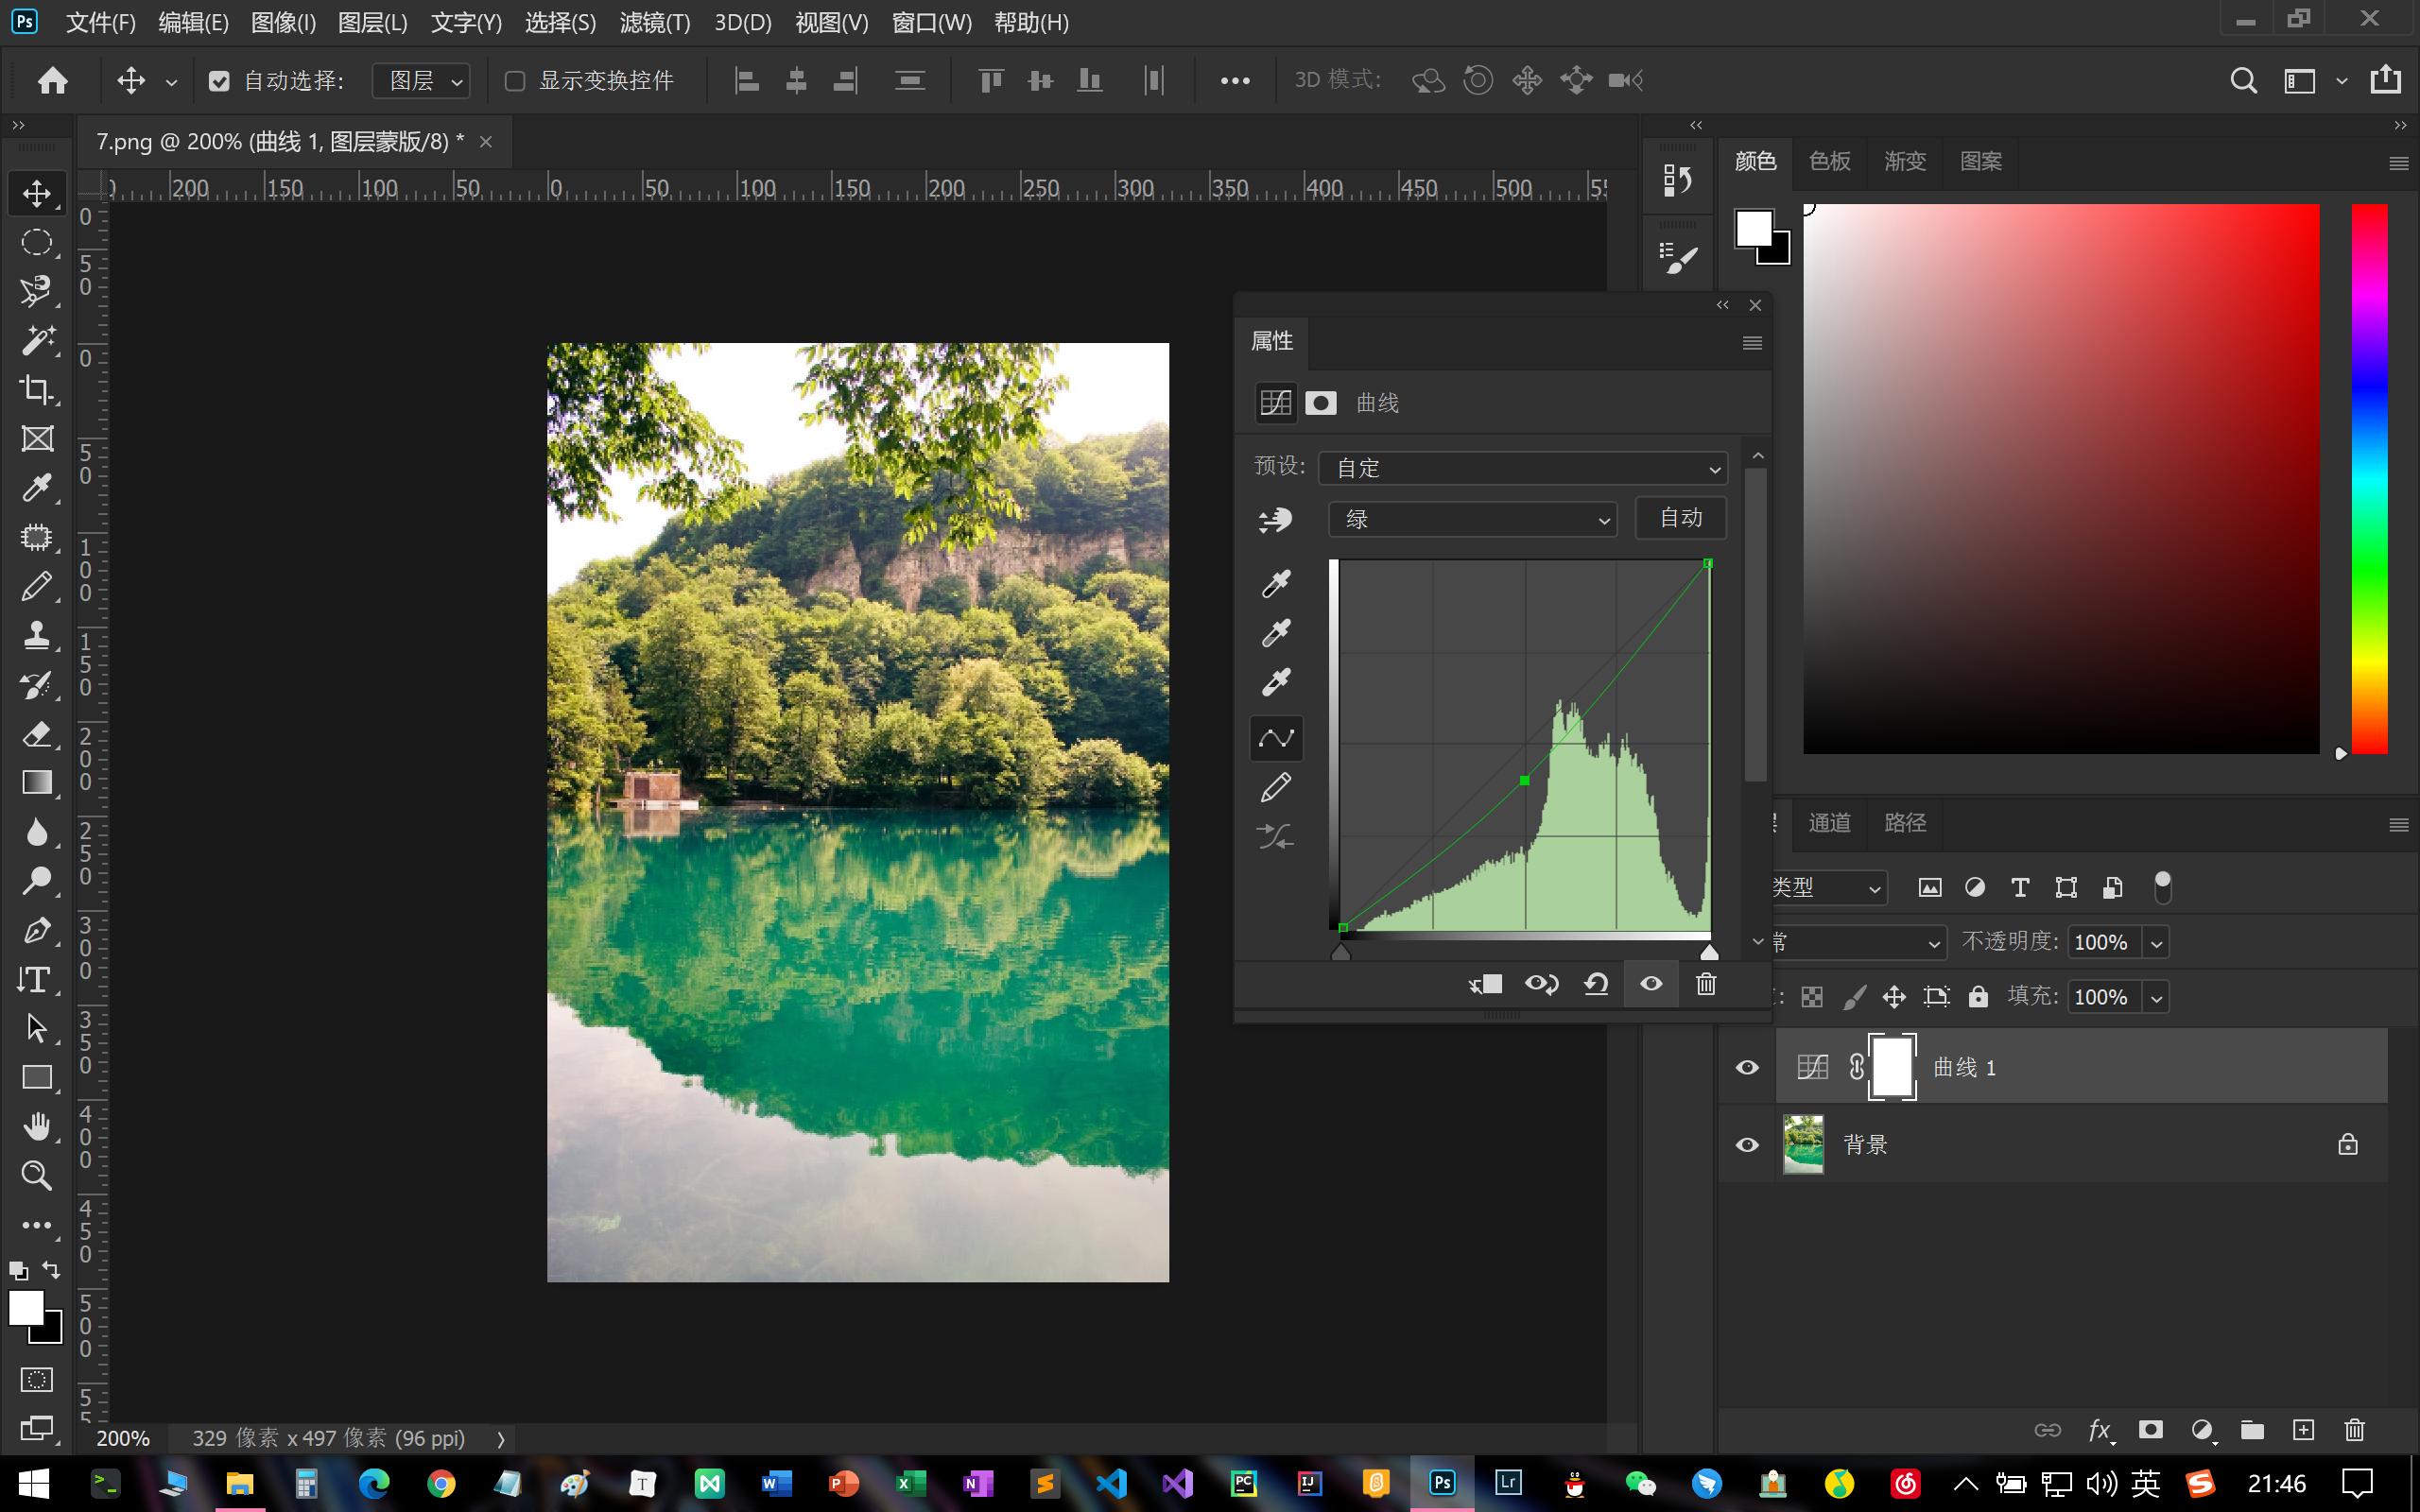Select the Clone Stamp tool
The height and width of the screenshot is (1512, 2420).
click(37, 635)
